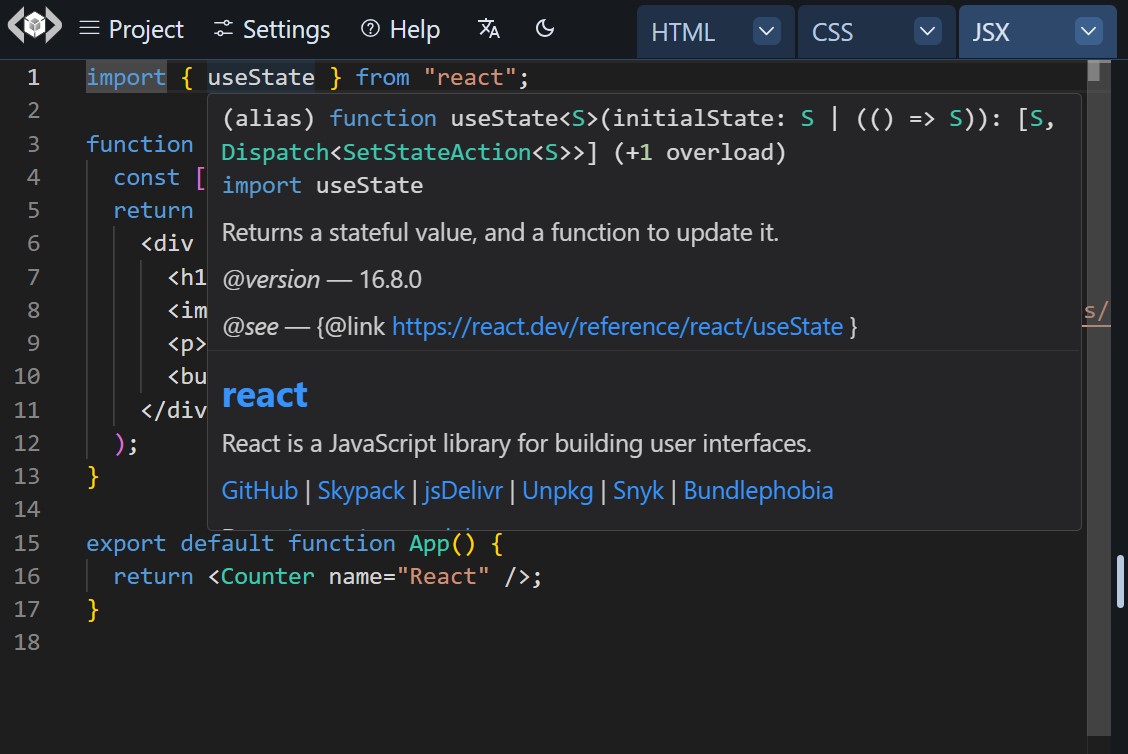
Task: Click the hamburger icon beside Project
Action: point(89,28)
